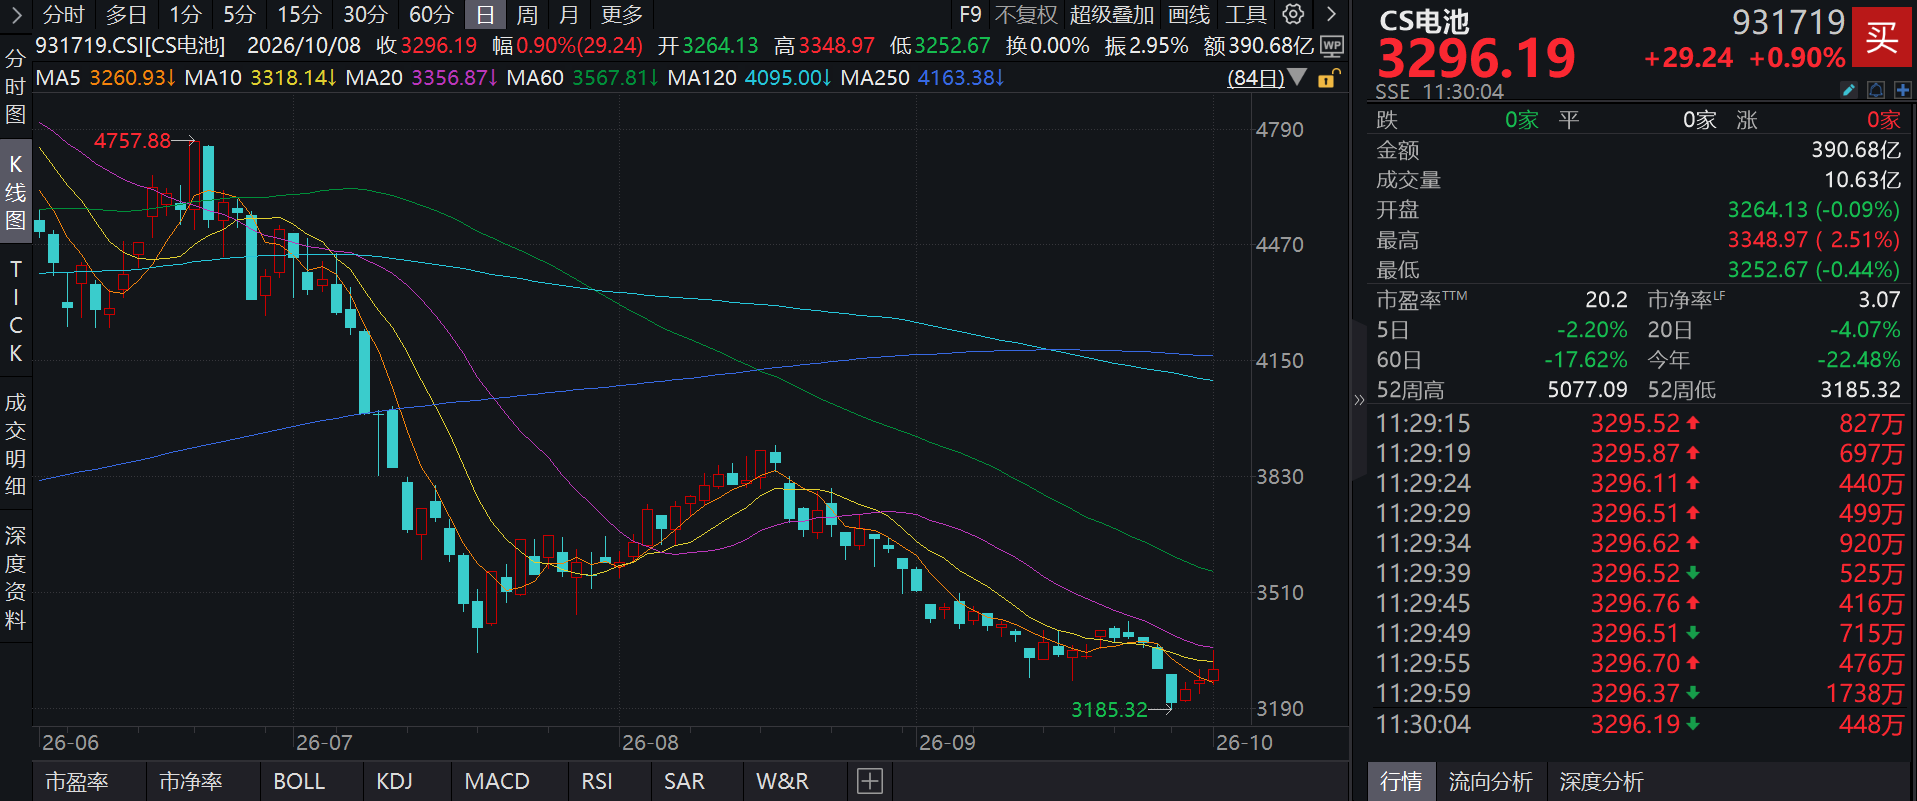Select the 1分 timeframe
The height and width of the screenshot is (801, 1917).
coord(185,14)
